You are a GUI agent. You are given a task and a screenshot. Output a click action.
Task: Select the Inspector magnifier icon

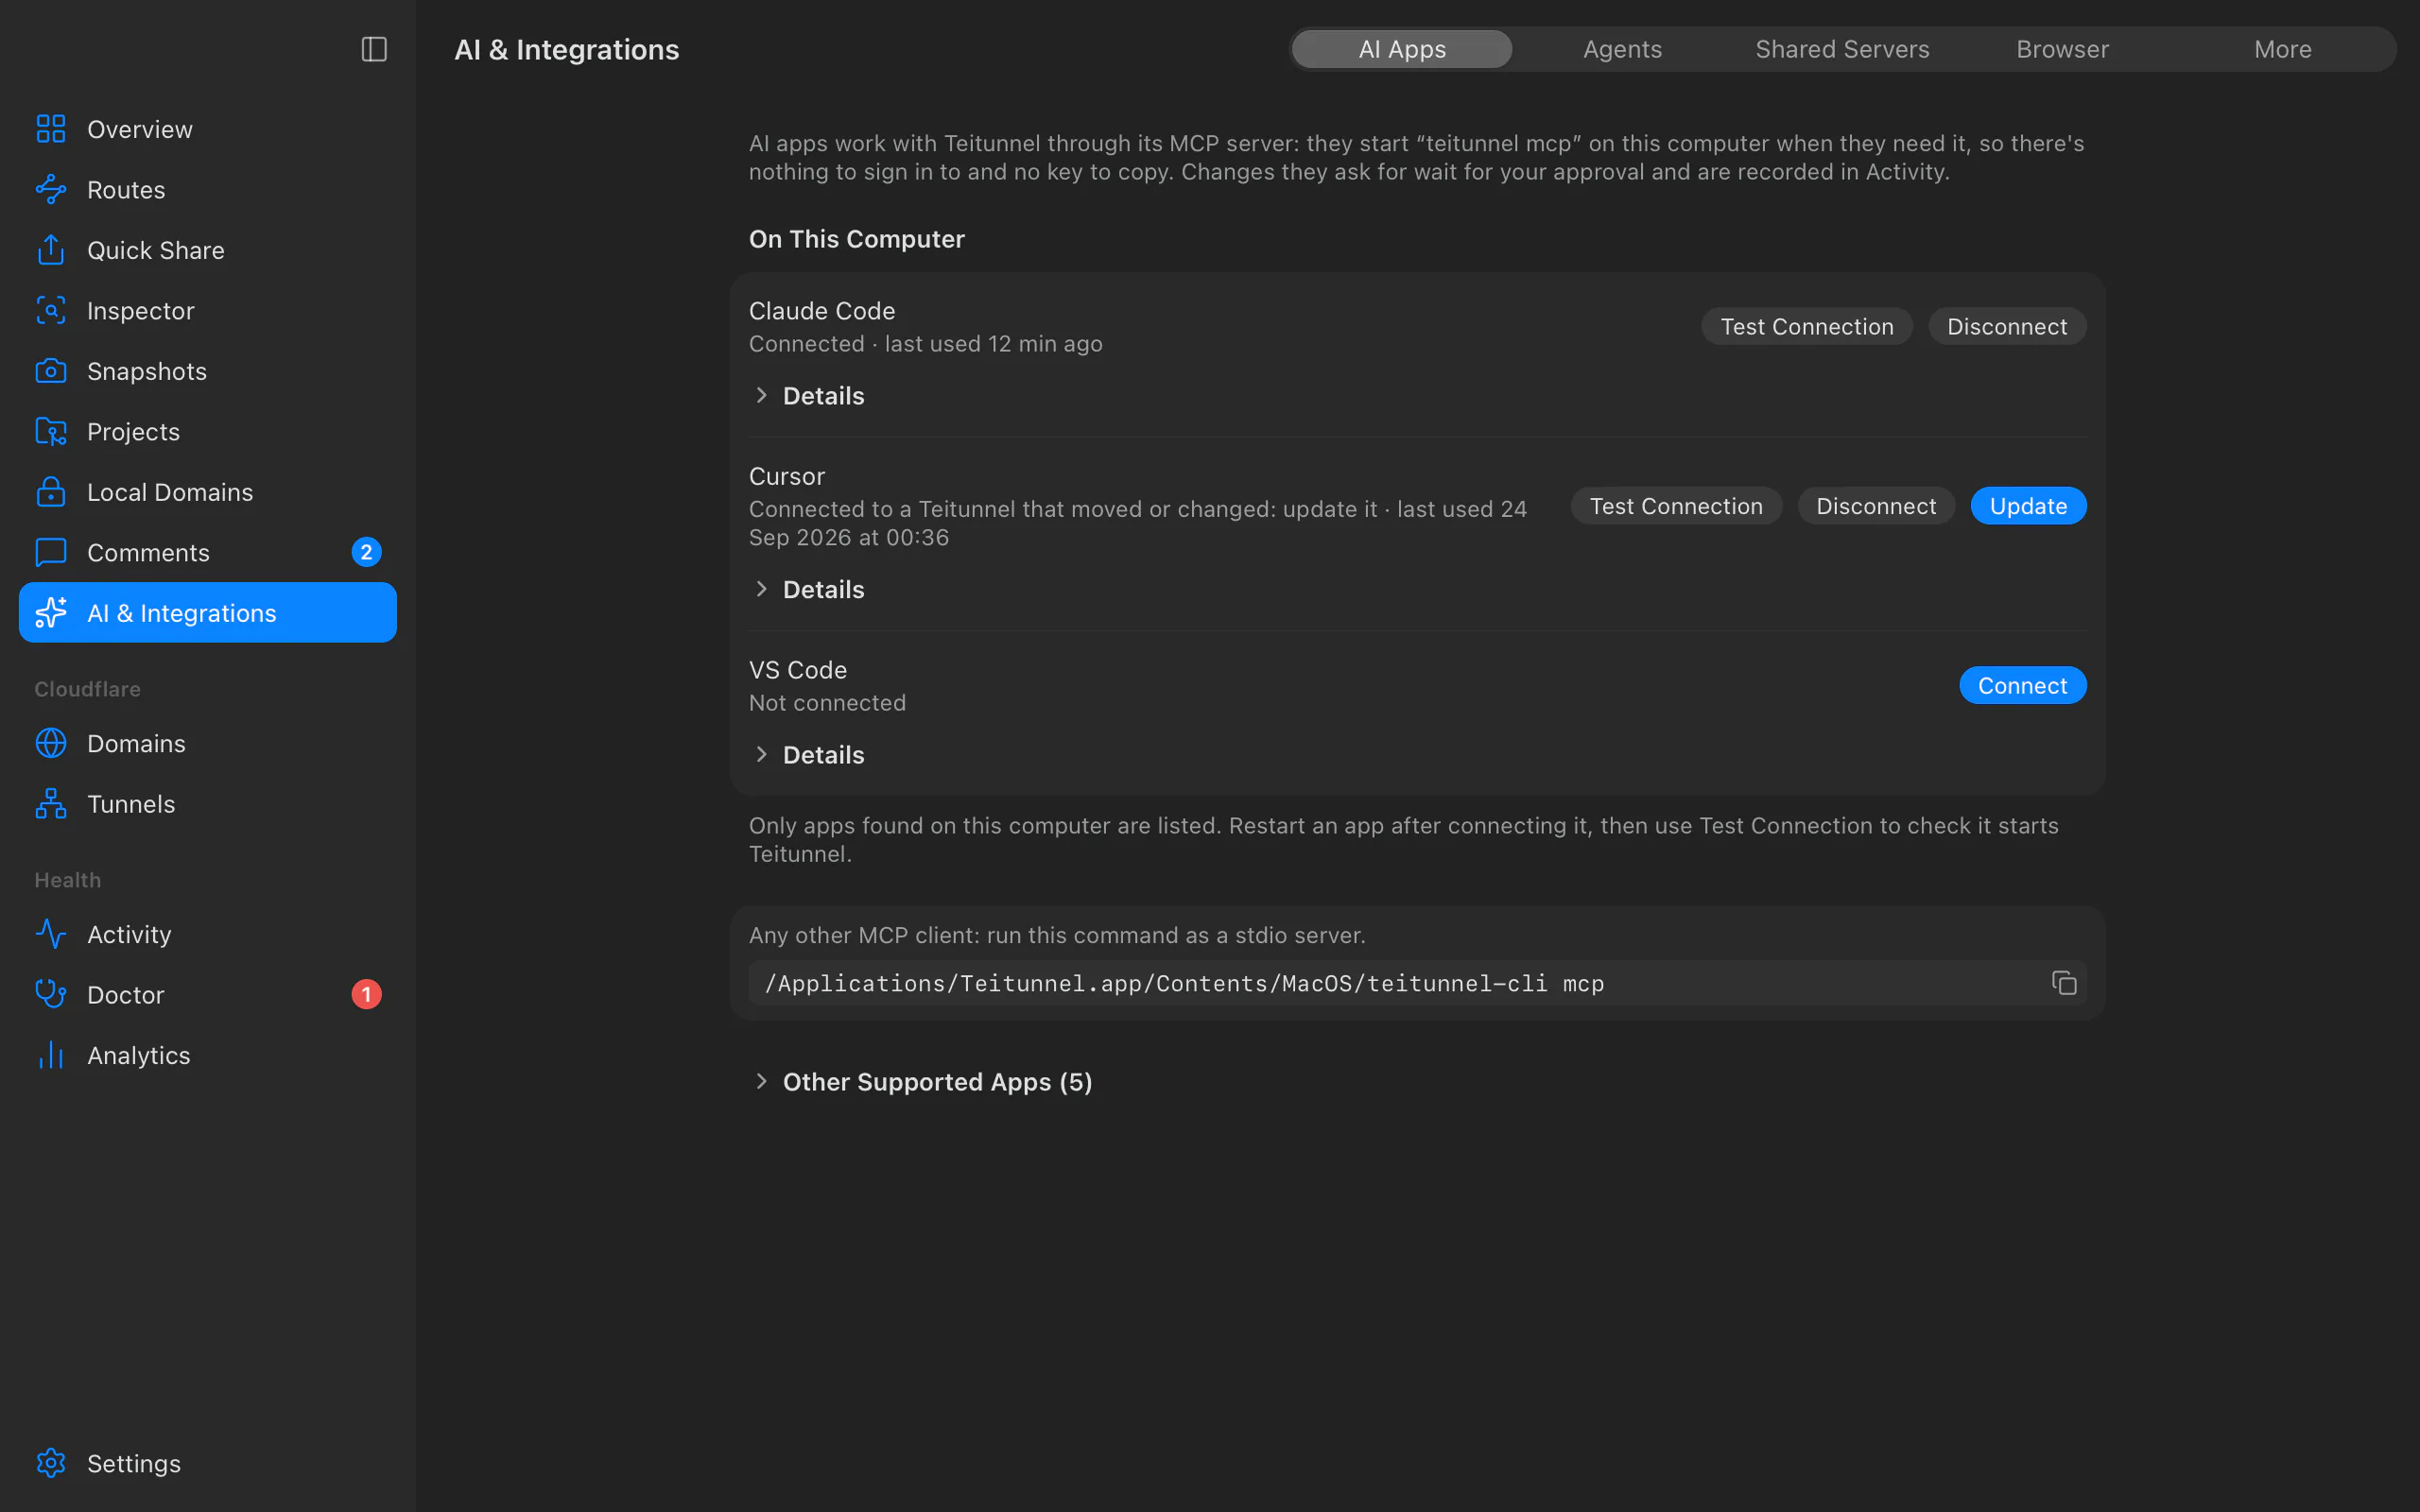(51, 311)
